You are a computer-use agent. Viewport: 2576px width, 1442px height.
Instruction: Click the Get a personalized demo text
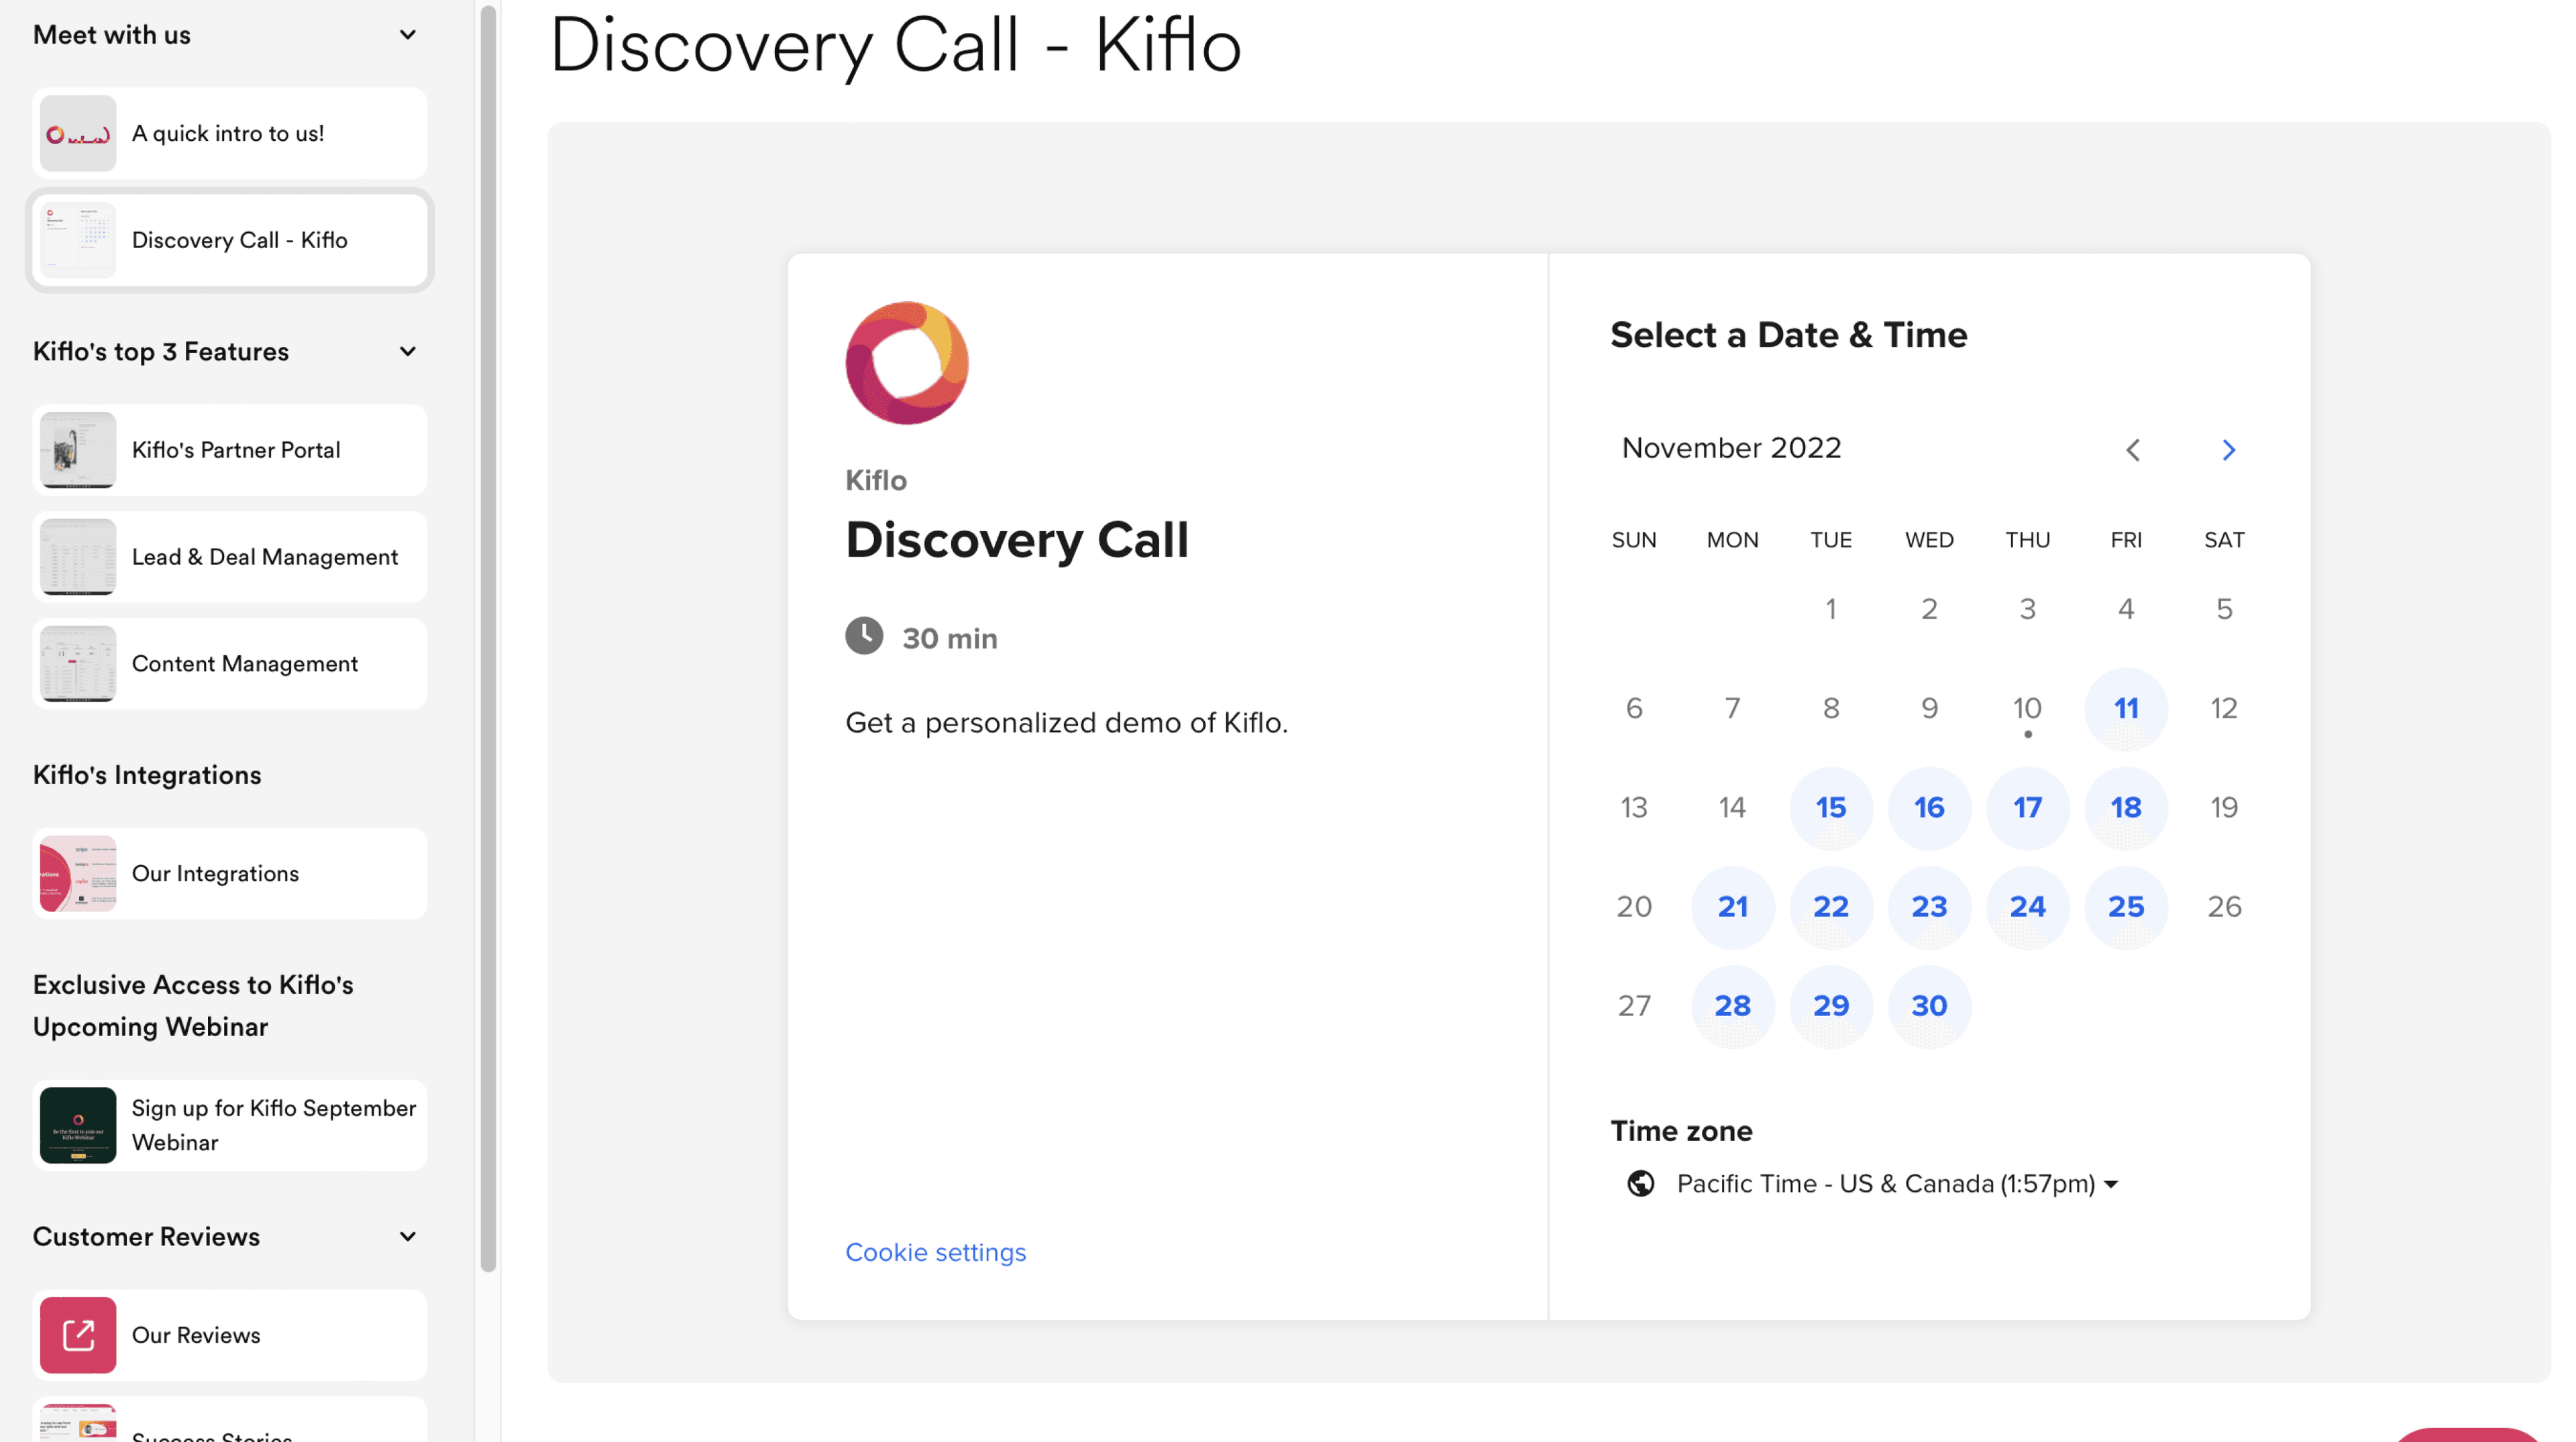(1066, 723)
